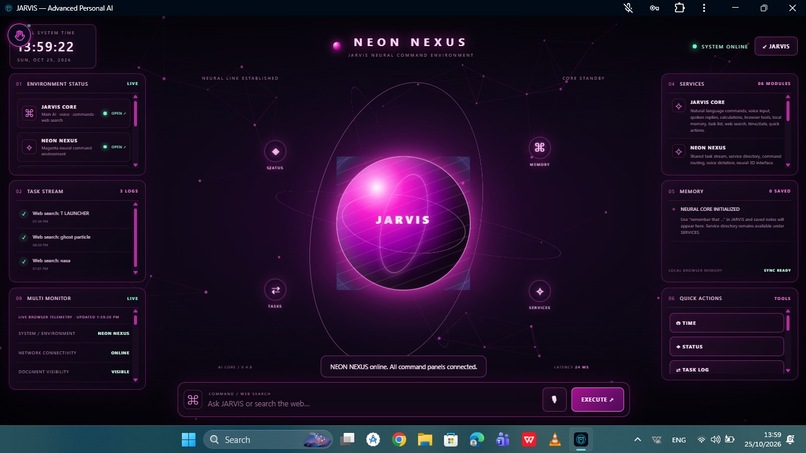Click the taskbar Search box

pos(268,440)
